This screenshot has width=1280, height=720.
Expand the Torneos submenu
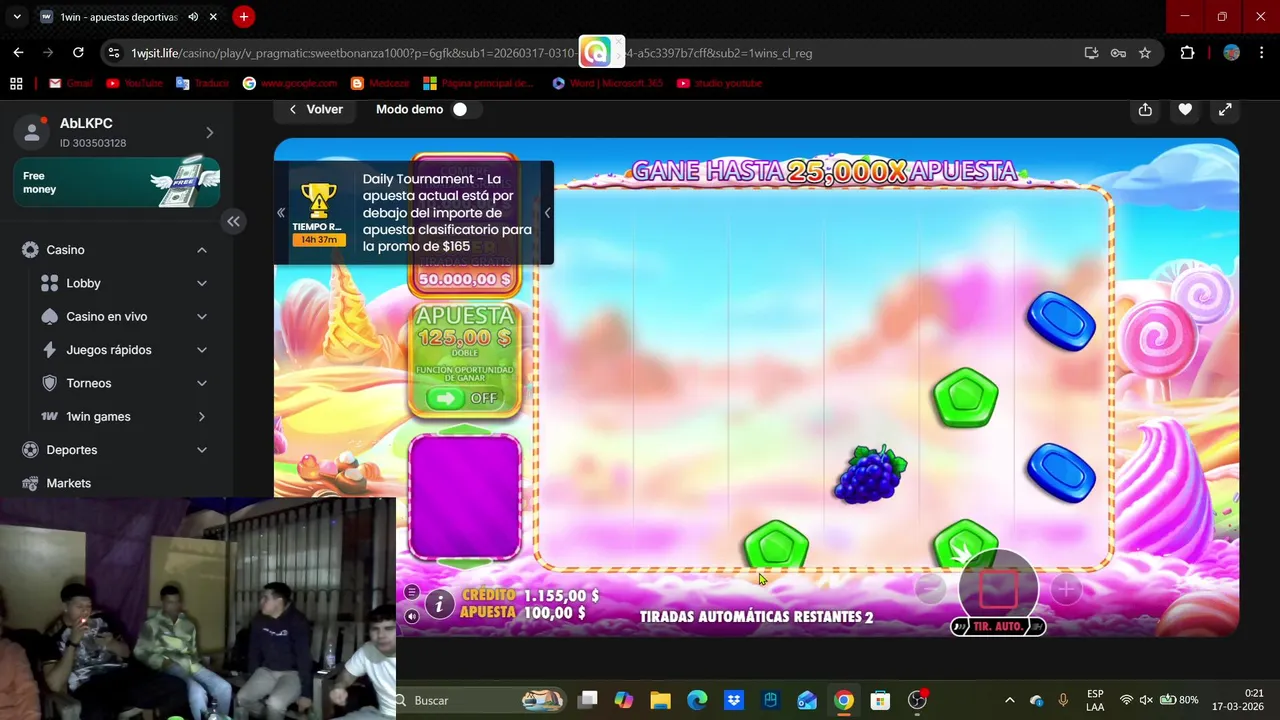(202, 383)
